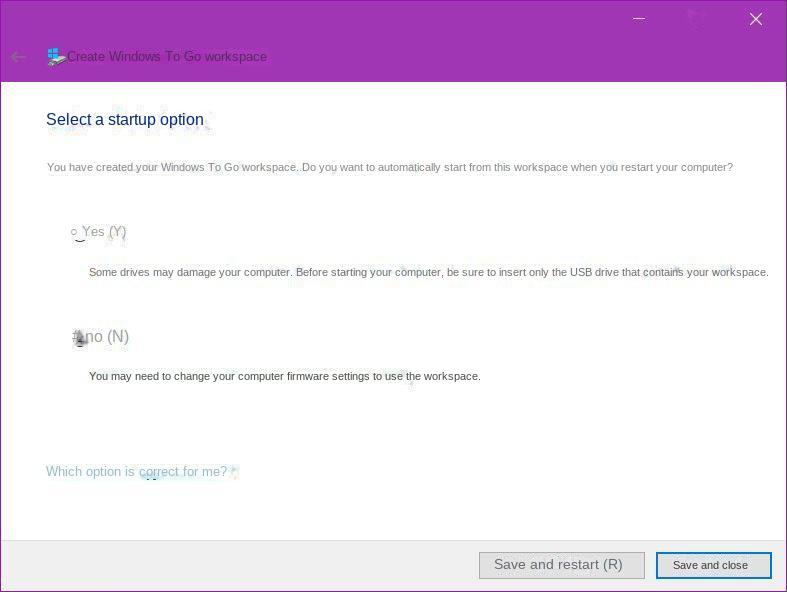Close the Windows To Go wizard

tap(756, 19)
